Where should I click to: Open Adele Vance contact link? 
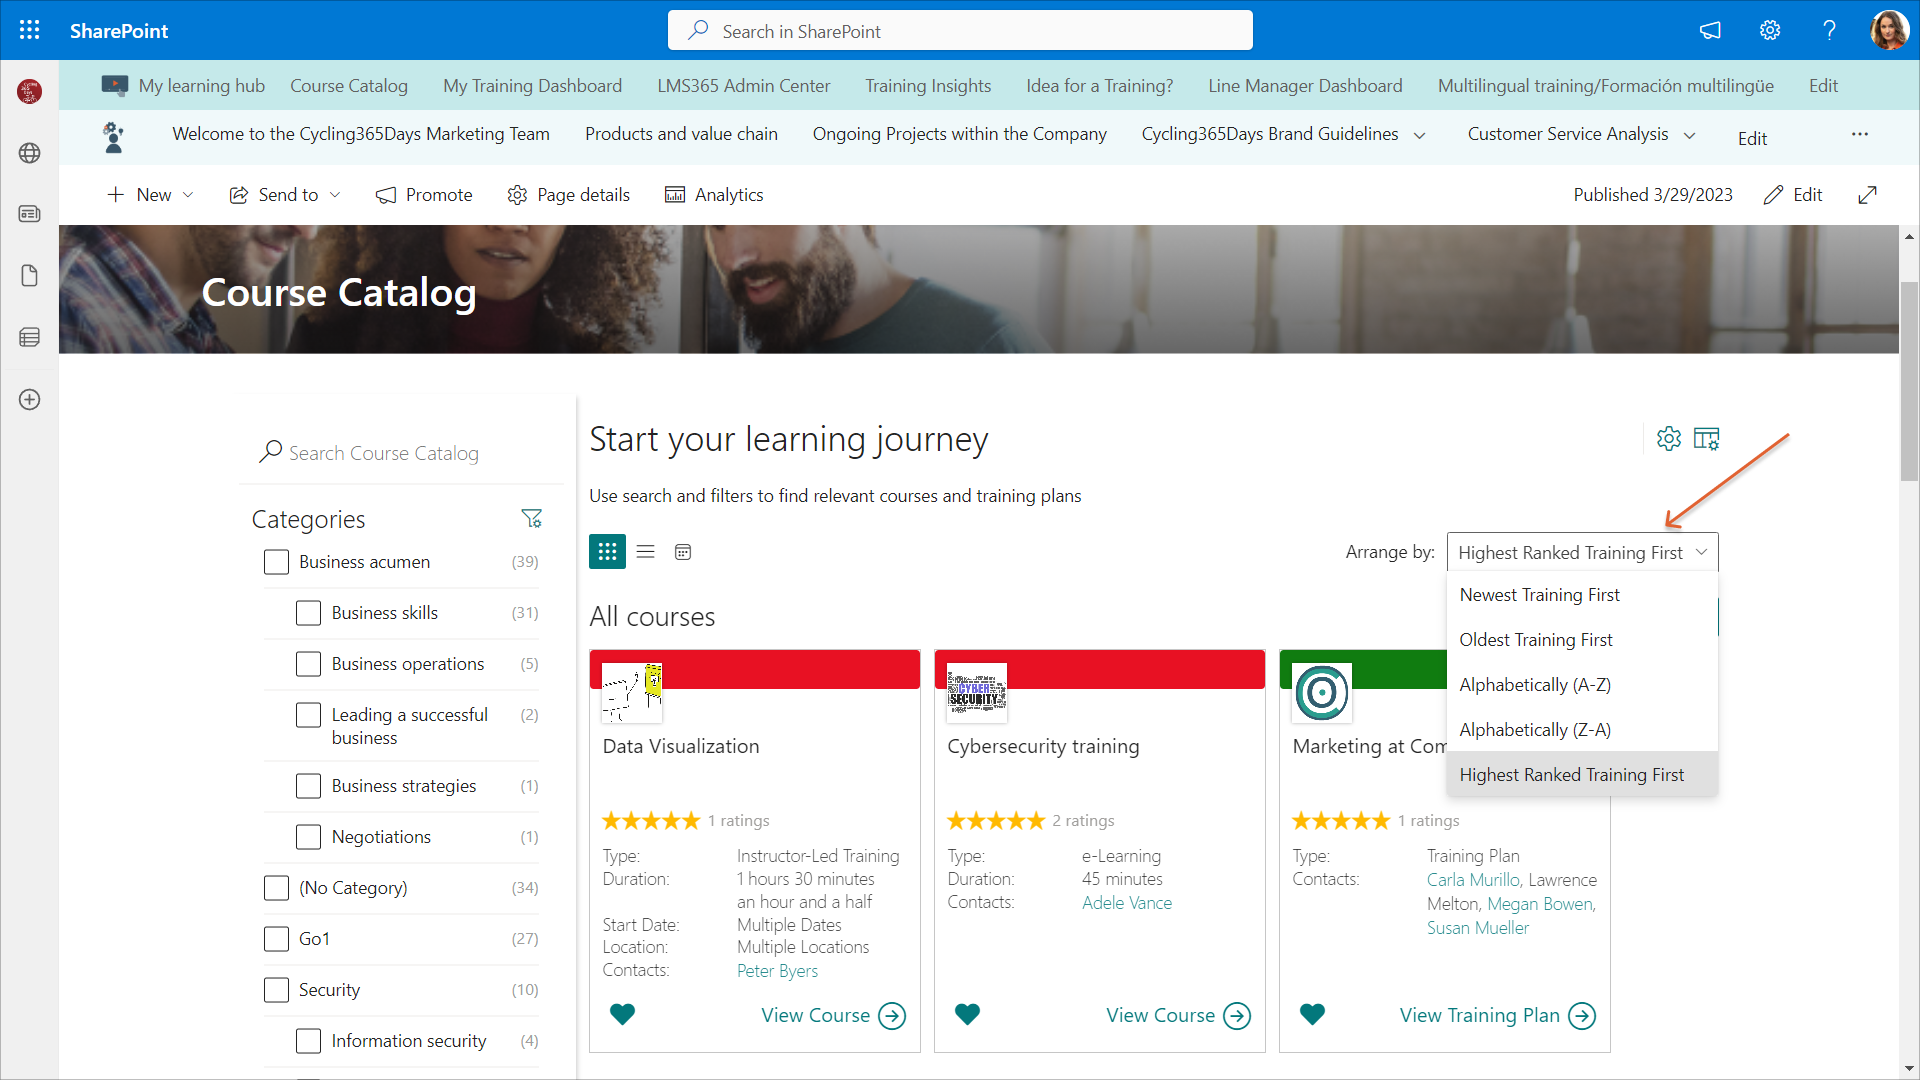(1126, 903)
